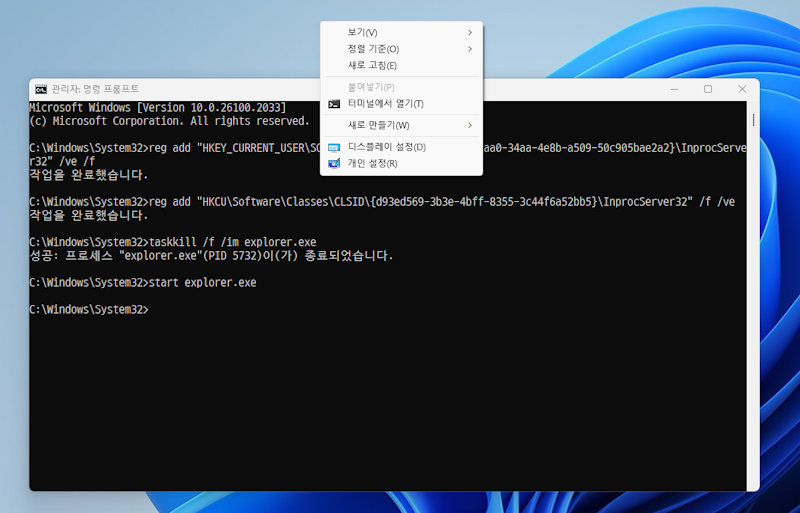Viewport: 800px width, 513px height.
Task: Click the monitor icon beside 디스플레이 설정
Action: (334, 148)
